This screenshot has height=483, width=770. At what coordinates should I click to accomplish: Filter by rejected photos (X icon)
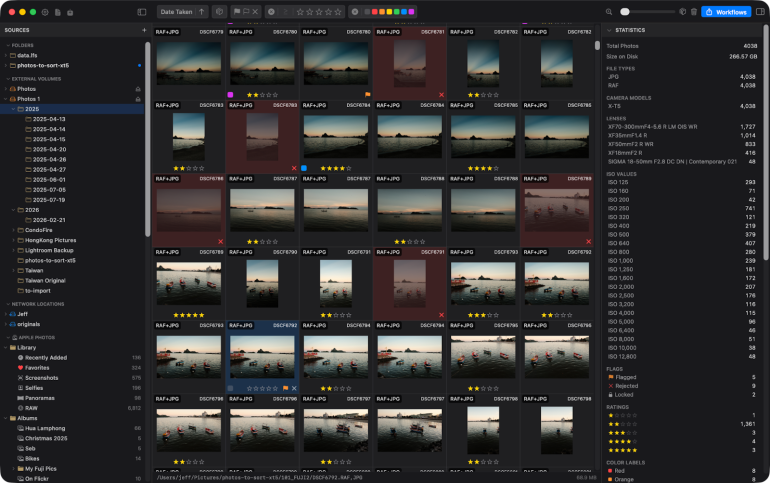coord(255,12)
